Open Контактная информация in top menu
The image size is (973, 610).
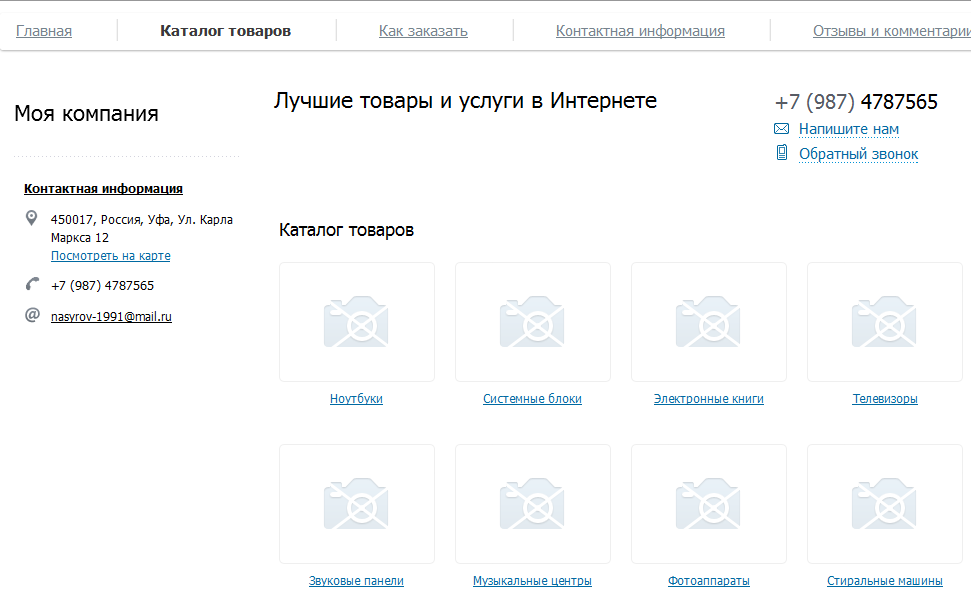pos(640,30)
